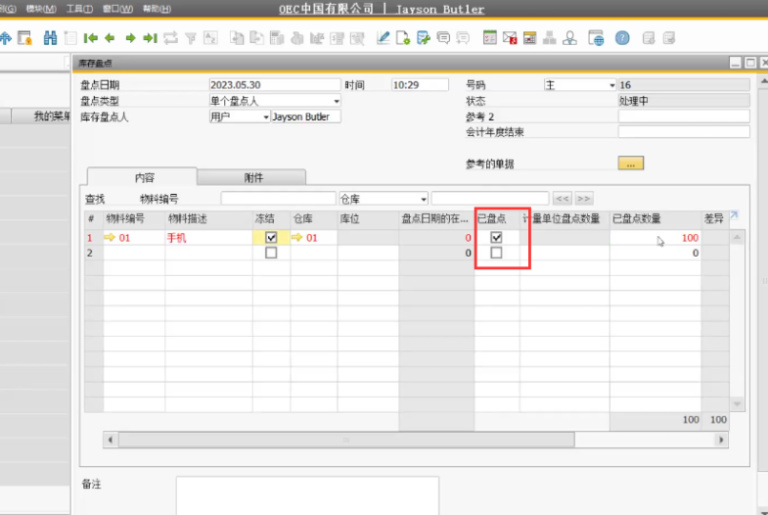This screenshot has height=515, width=768.
Task: Click the >> search next button
Action: pyautogui.click(x=583, y=198)
